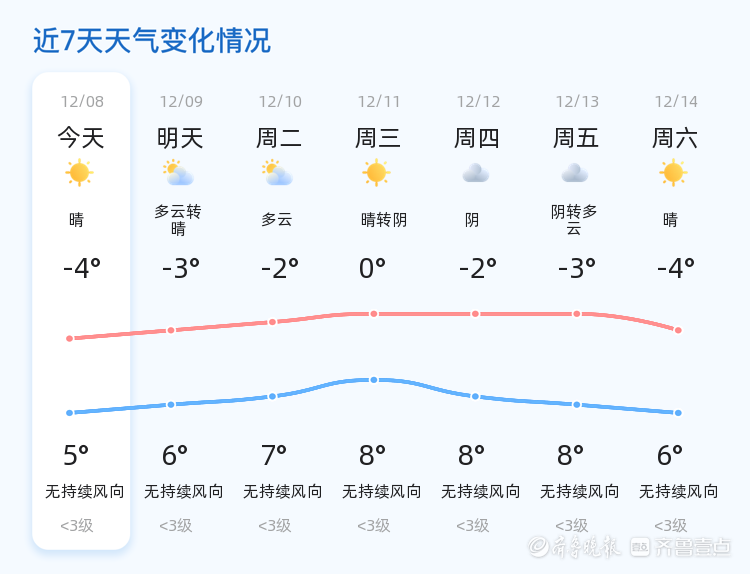This screenshot has width=750, height=574.
Task: Click tomorrow's partly cloudy weather icon
Action: tap(178, 173)
